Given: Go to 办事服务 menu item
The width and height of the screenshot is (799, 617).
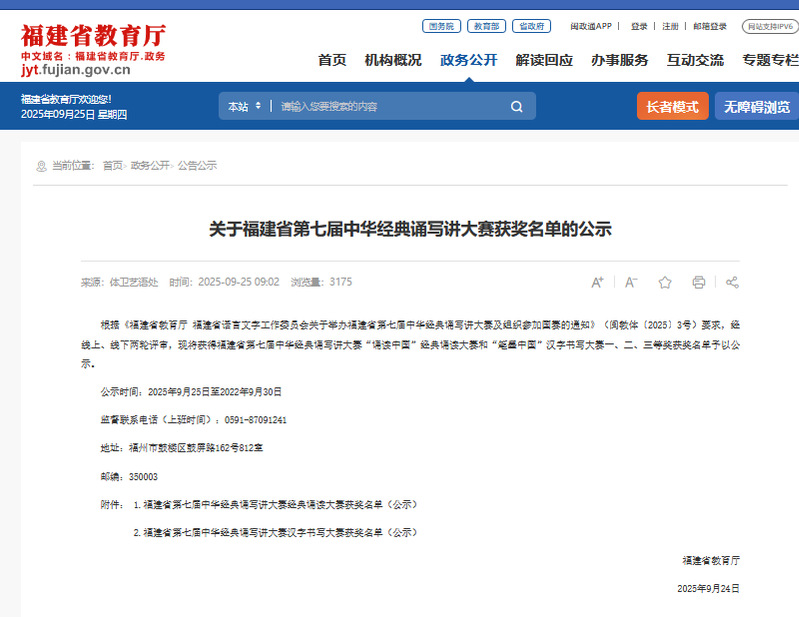Looking at the screenshot, I should (x=619, y=60).
